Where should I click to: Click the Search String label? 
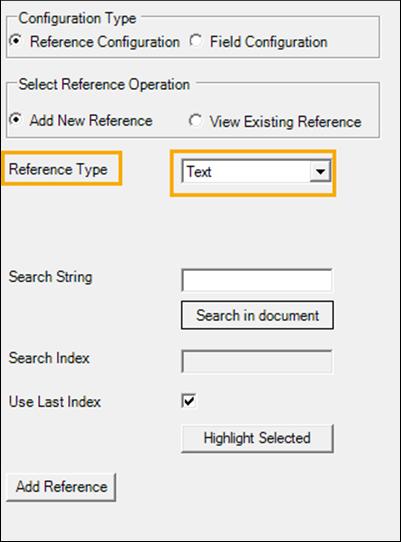click(50, 277)
